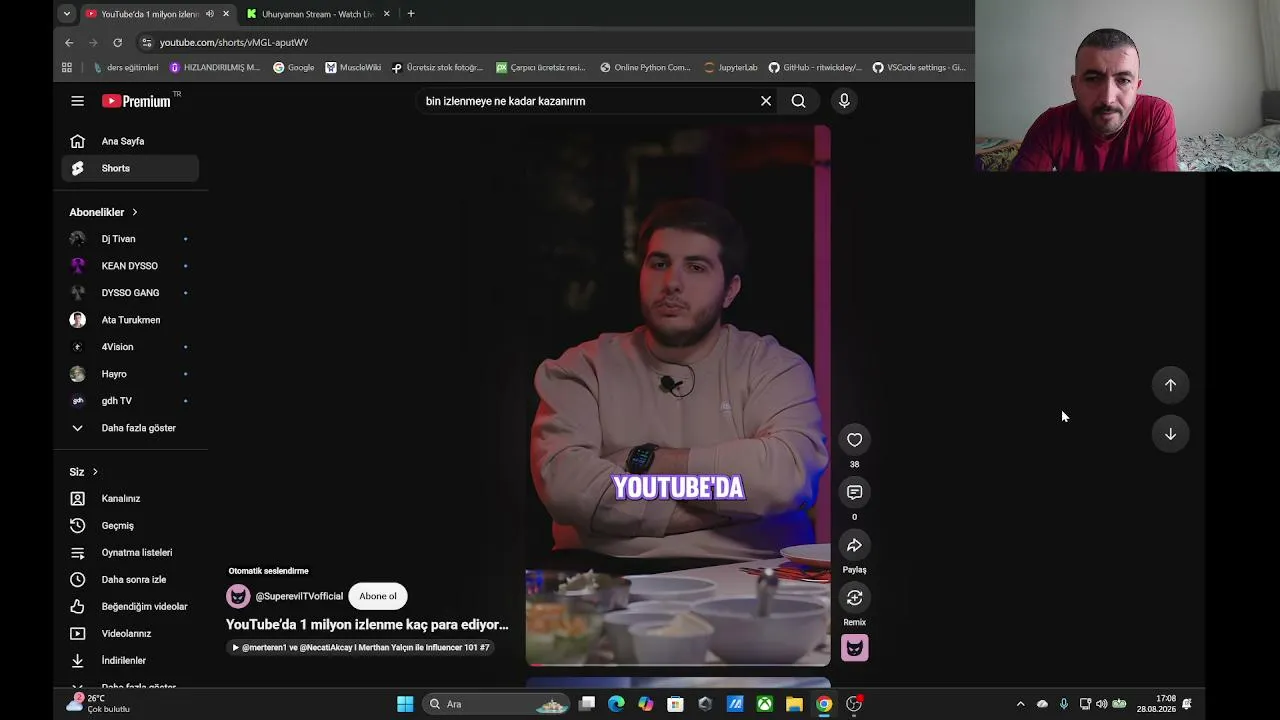Screen dimensions: 1280x720
Task: Open Ana Sayfa in the sidebar
Action: click(x=130, y=141)
